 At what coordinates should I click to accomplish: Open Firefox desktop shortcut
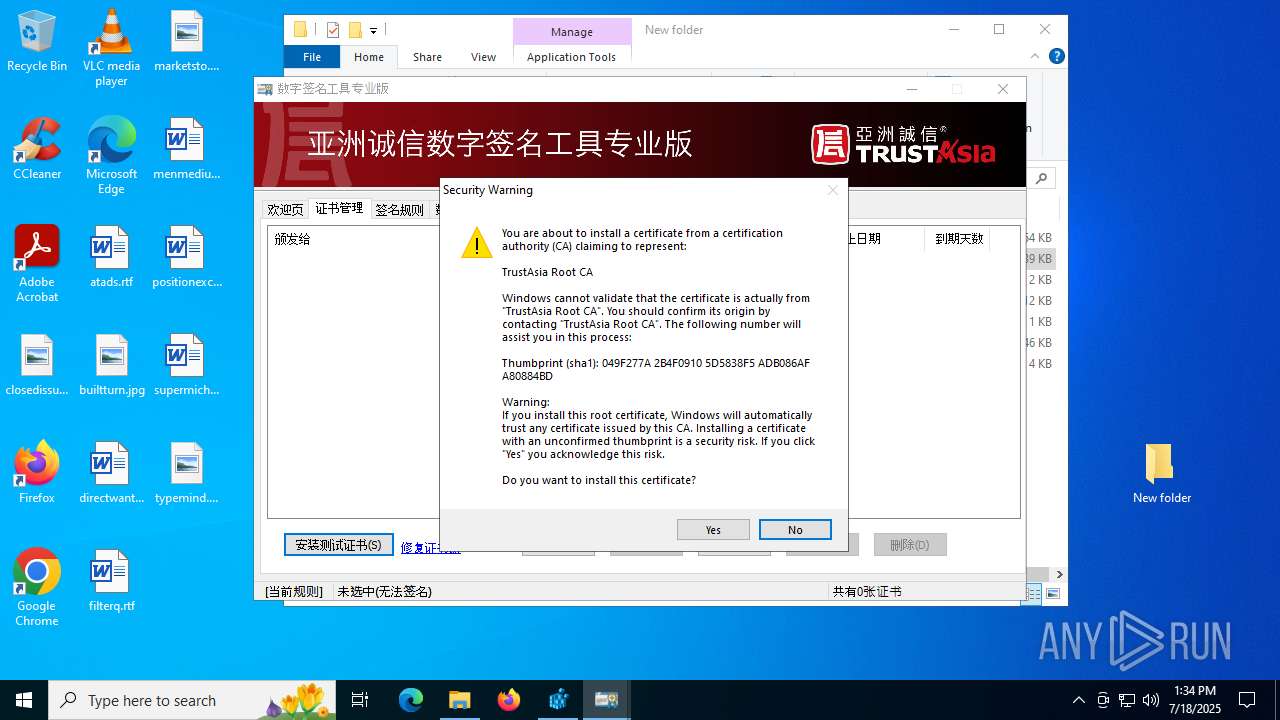coord(37,472)
